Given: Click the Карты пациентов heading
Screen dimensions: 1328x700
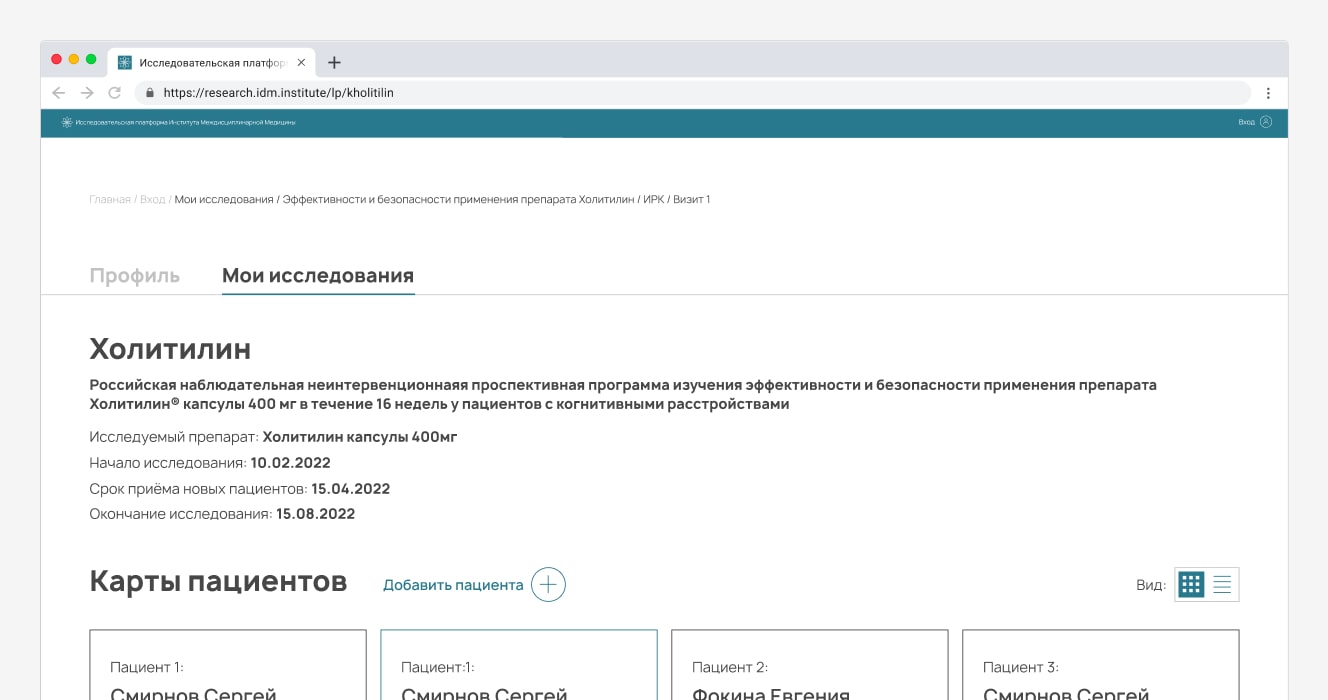Looking at the screenshot, I should pos(218,581).
